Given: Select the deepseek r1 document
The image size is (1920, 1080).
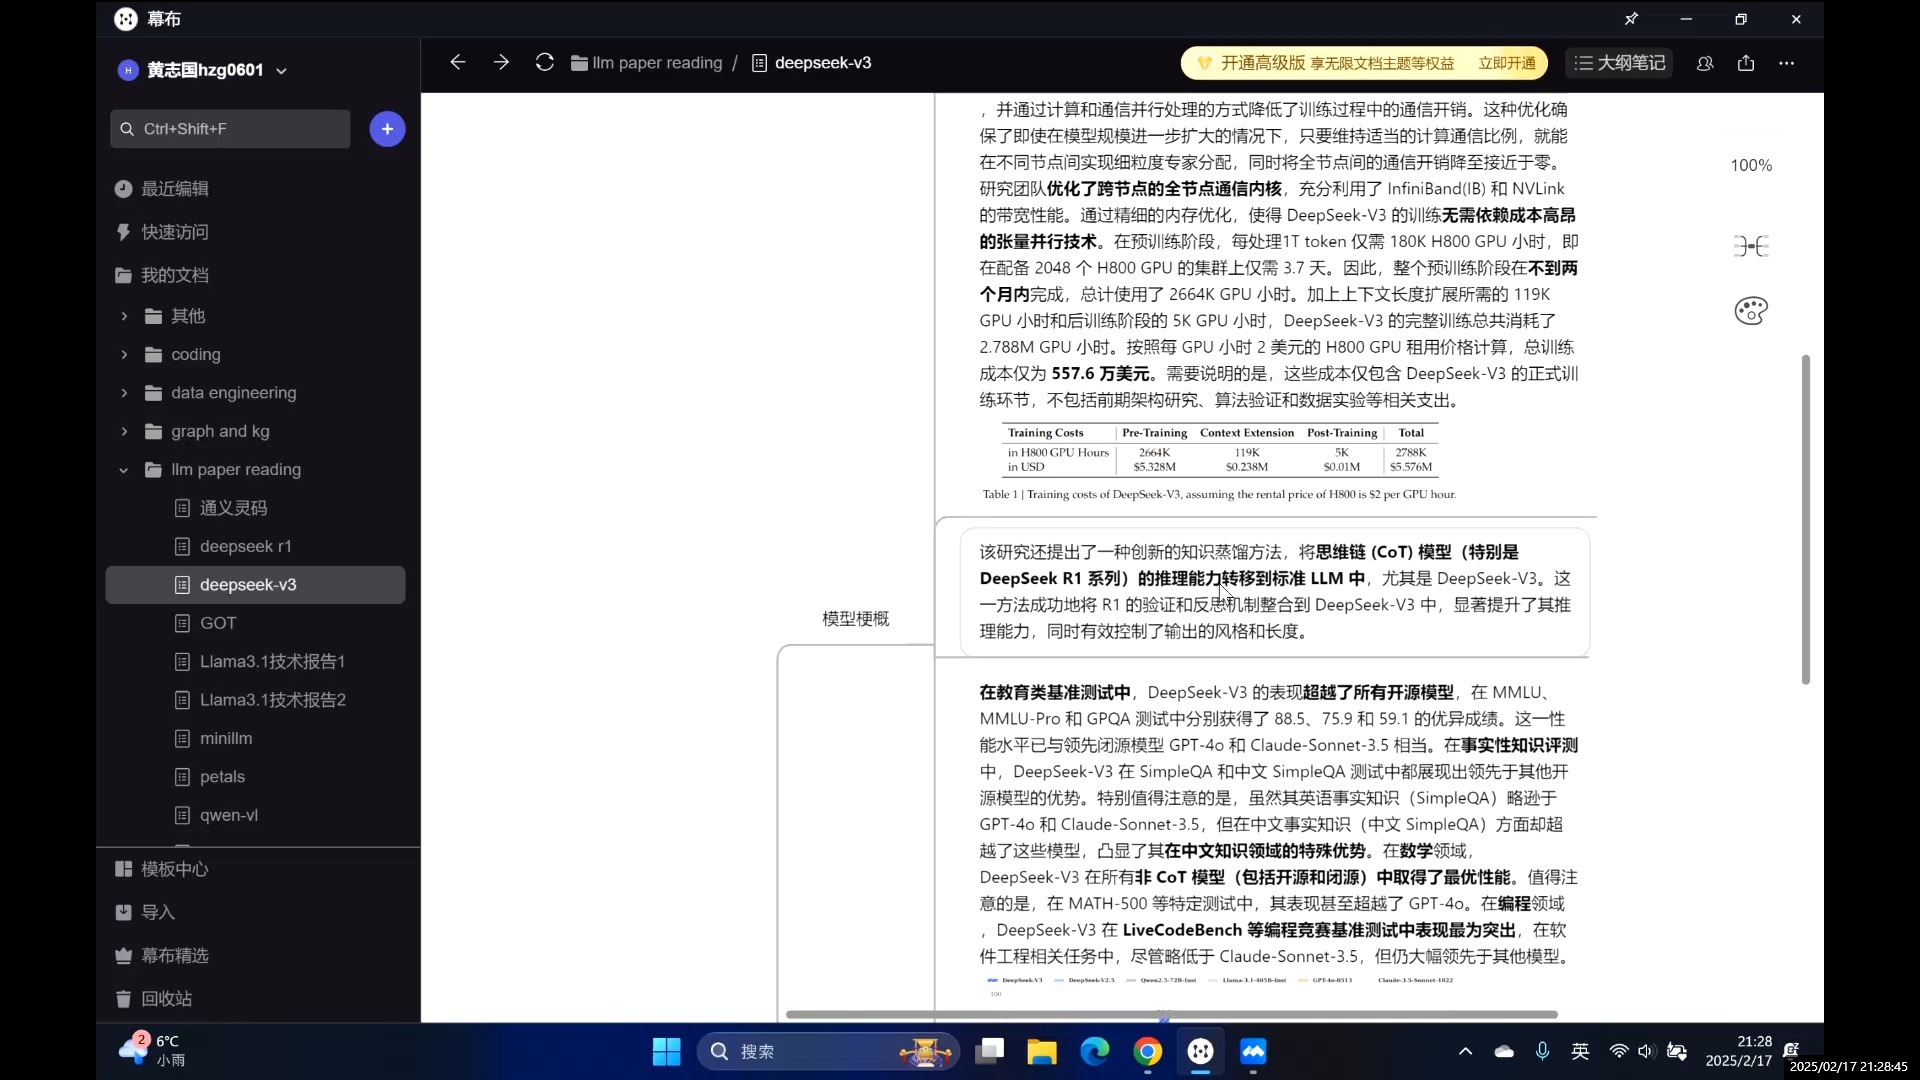Looking at the screenshot, I should click(245, 547).
